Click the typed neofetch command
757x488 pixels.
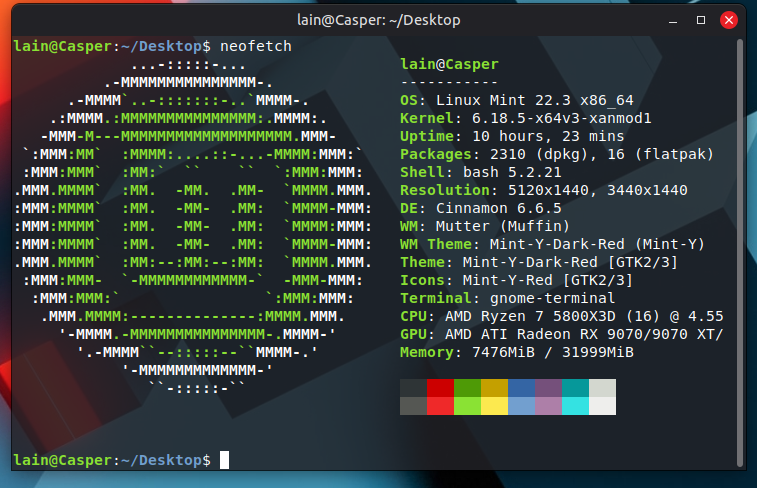coord(255,46)
